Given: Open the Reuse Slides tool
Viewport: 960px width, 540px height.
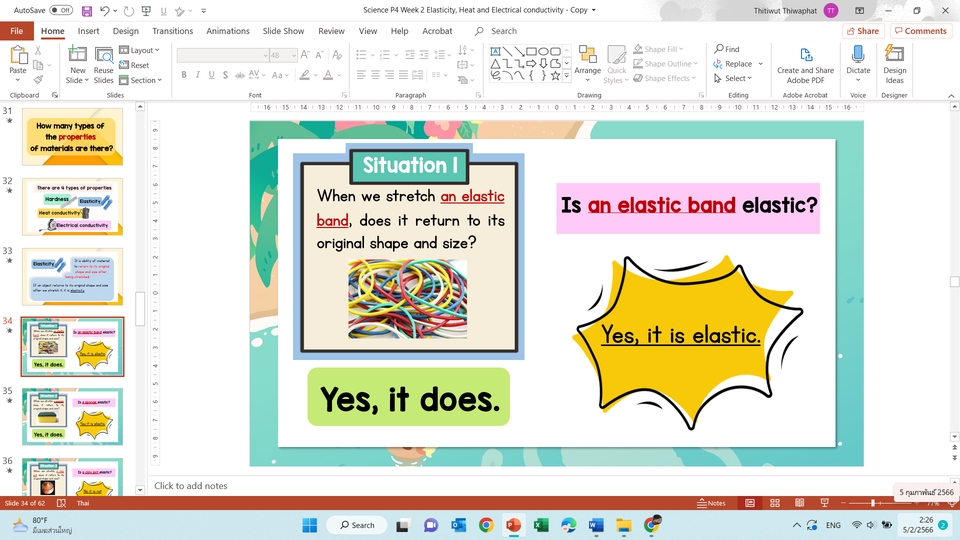Looking at the screenshot, I should tap(103, 64).
